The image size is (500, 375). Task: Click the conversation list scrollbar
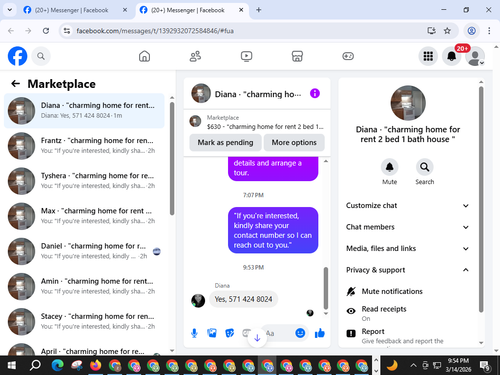172,158
